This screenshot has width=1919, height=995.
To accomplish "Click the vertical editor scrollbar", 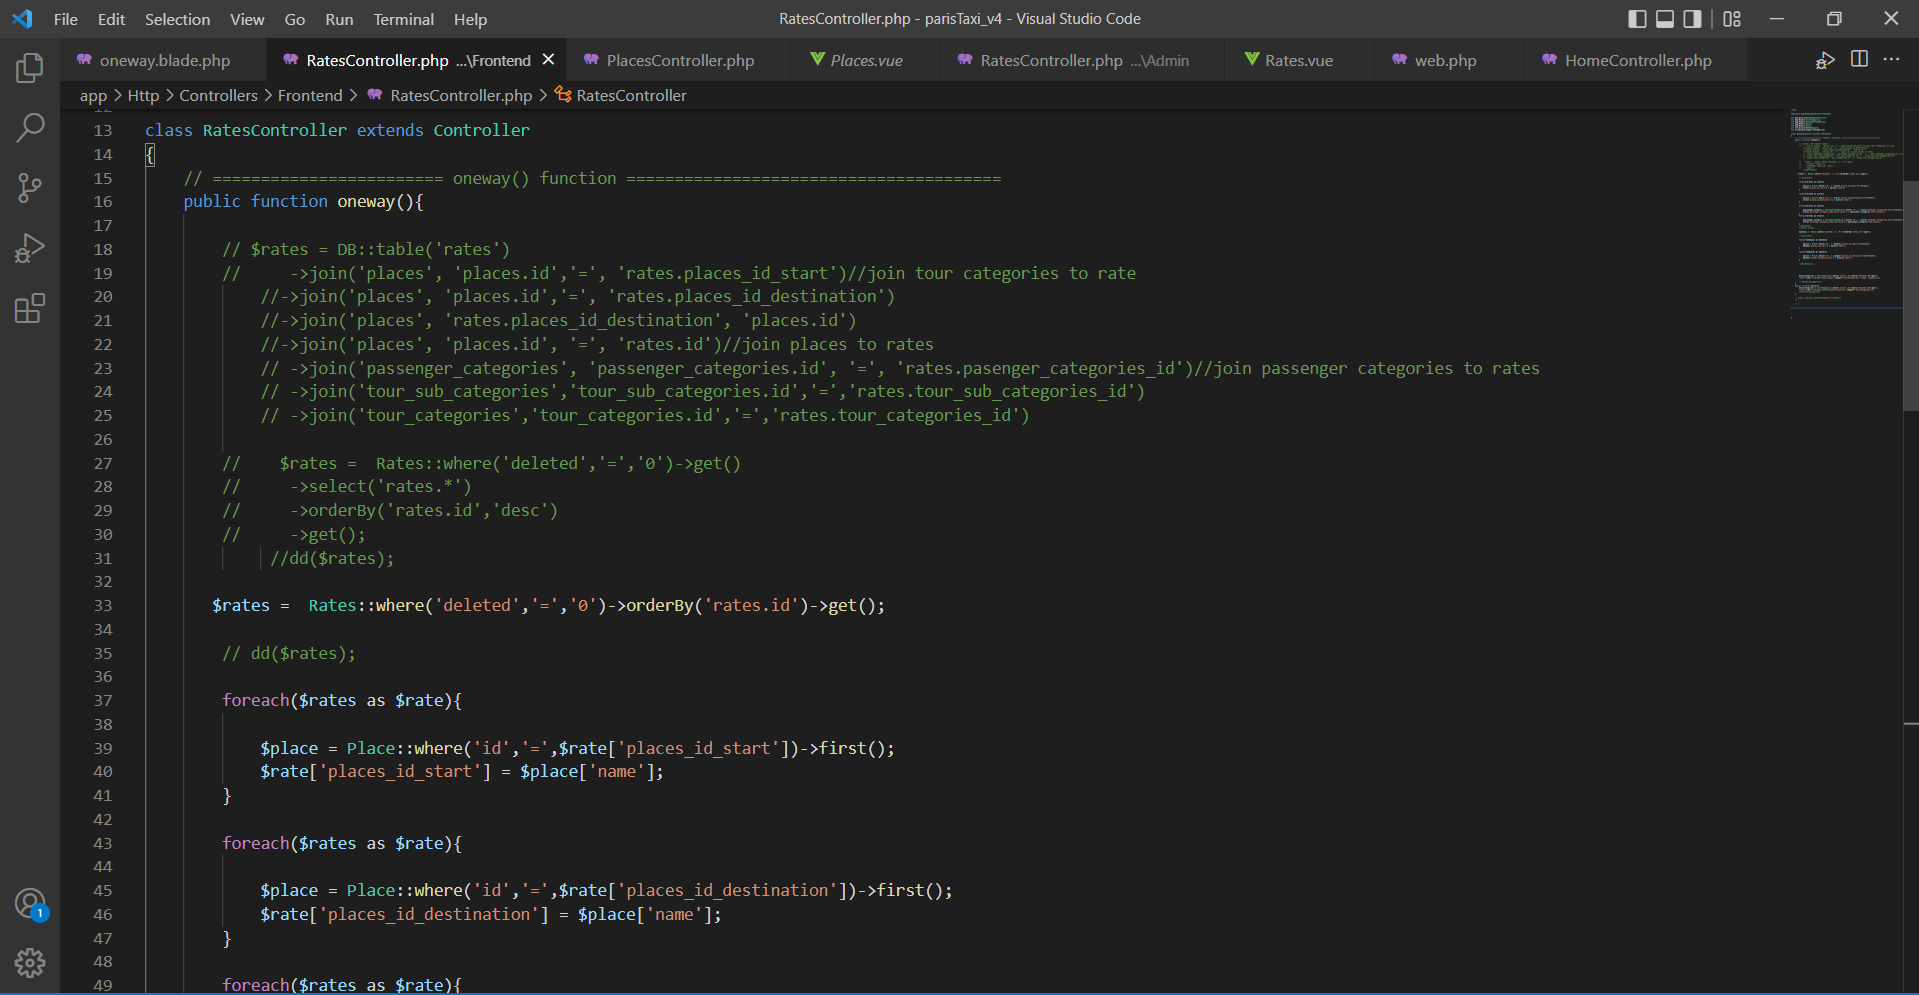I will [1911, 296].
